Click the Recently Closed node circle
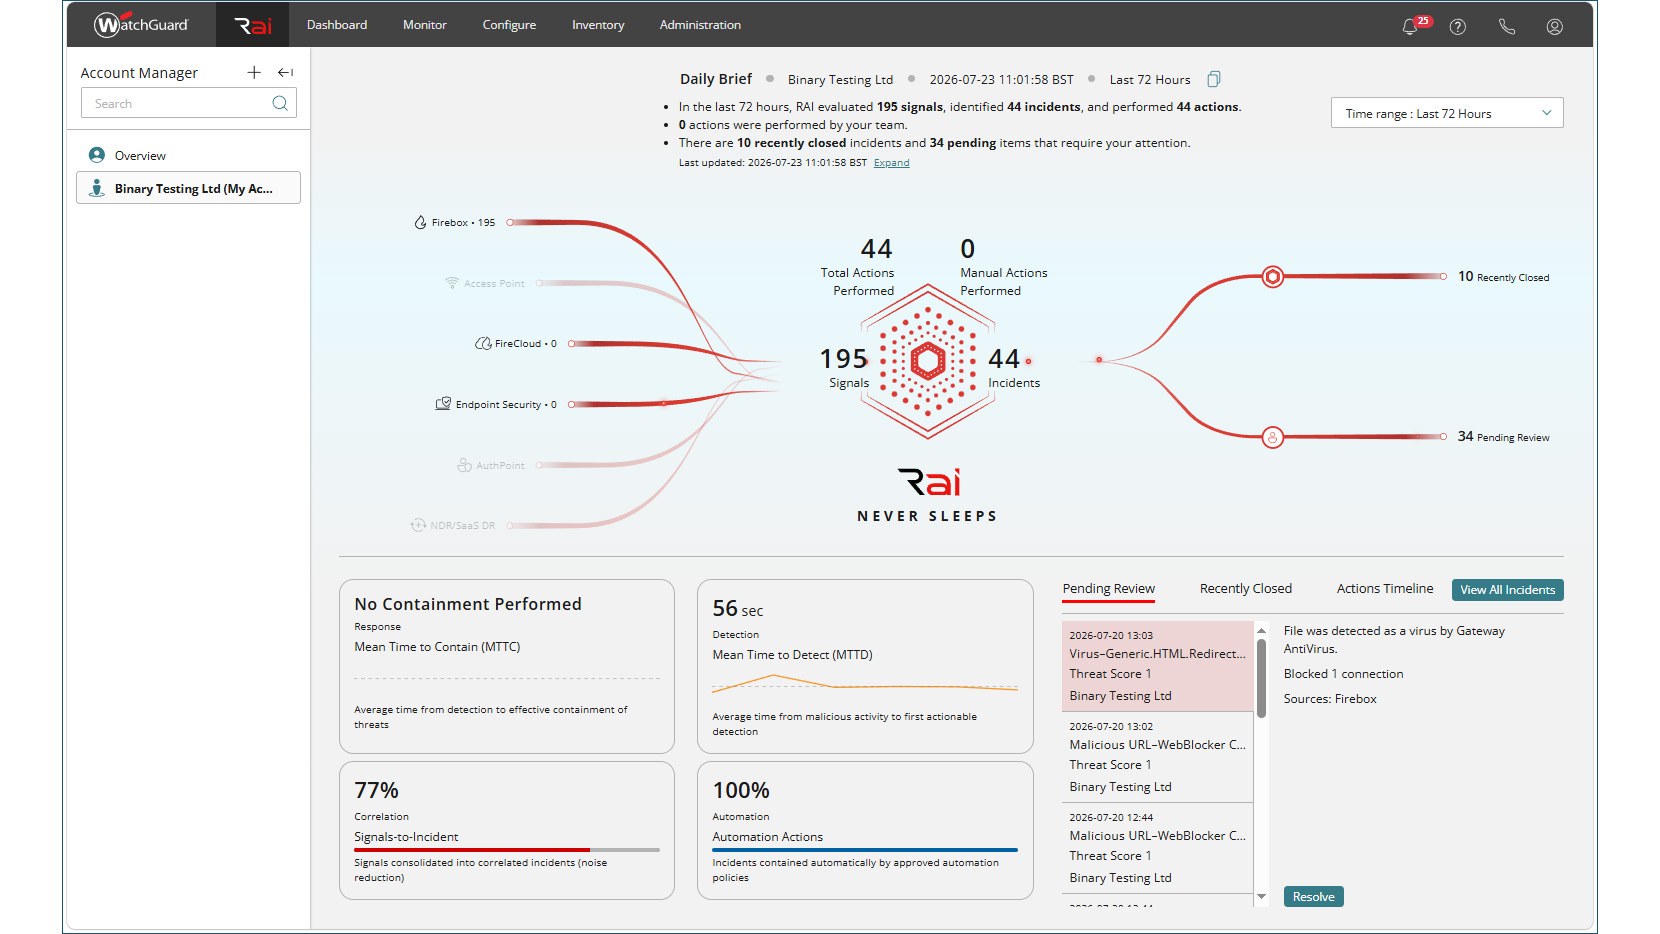Viewport: 1660px width, 934px height. tap(1272, 277)
